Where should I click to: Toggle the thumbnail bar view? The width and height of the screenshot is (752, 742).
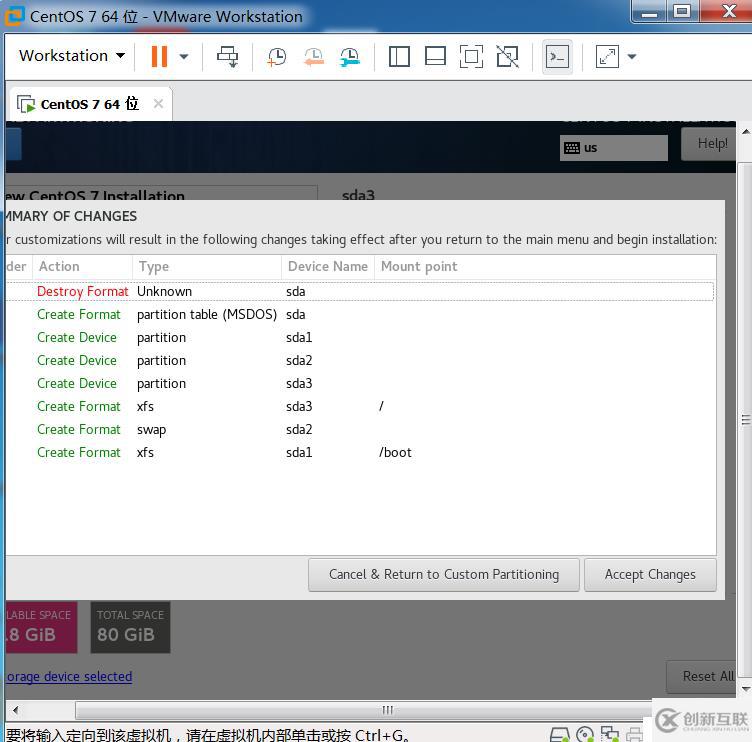[x=435, y=57]
